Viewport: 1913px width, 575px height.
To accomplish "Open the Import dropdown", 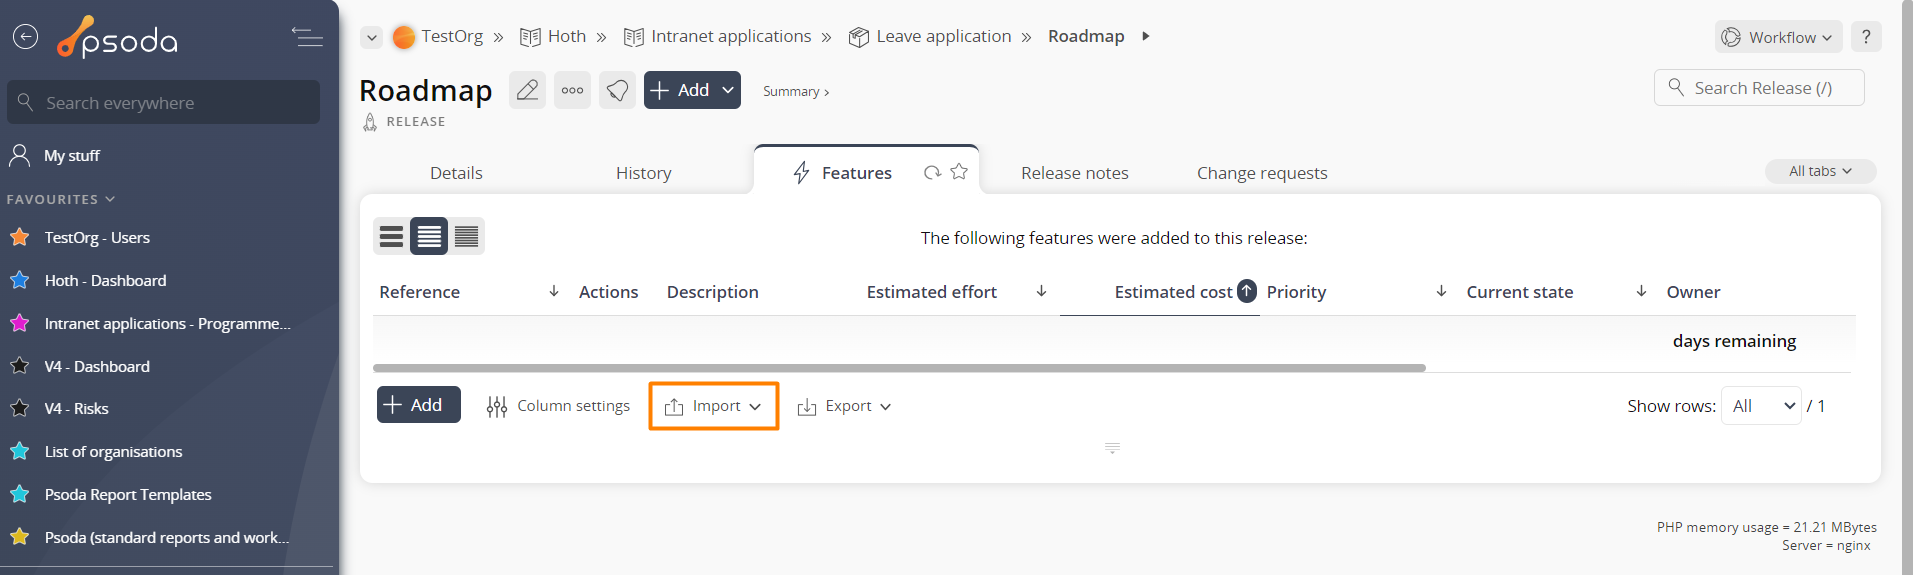I will [713, 406].
